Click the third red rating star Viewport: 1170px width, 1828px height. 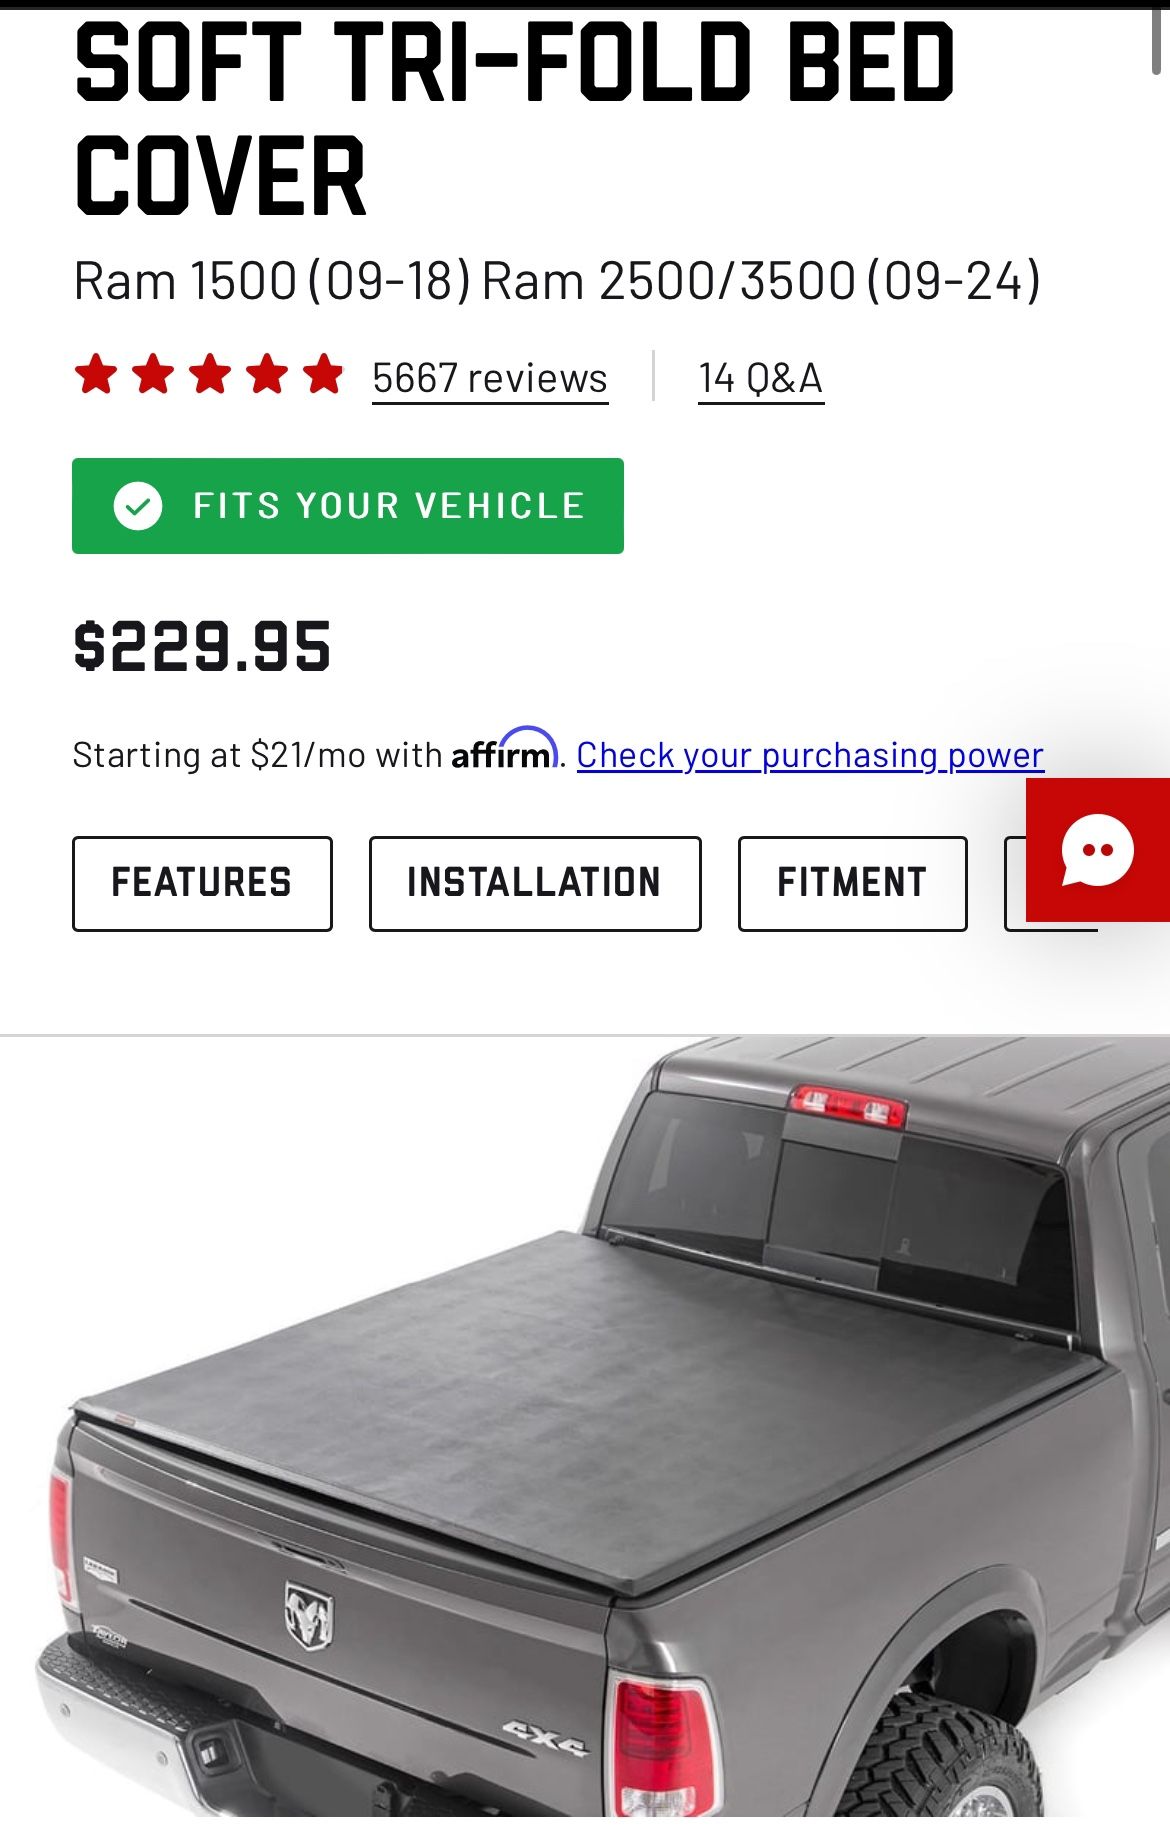[x=210, y=375]
